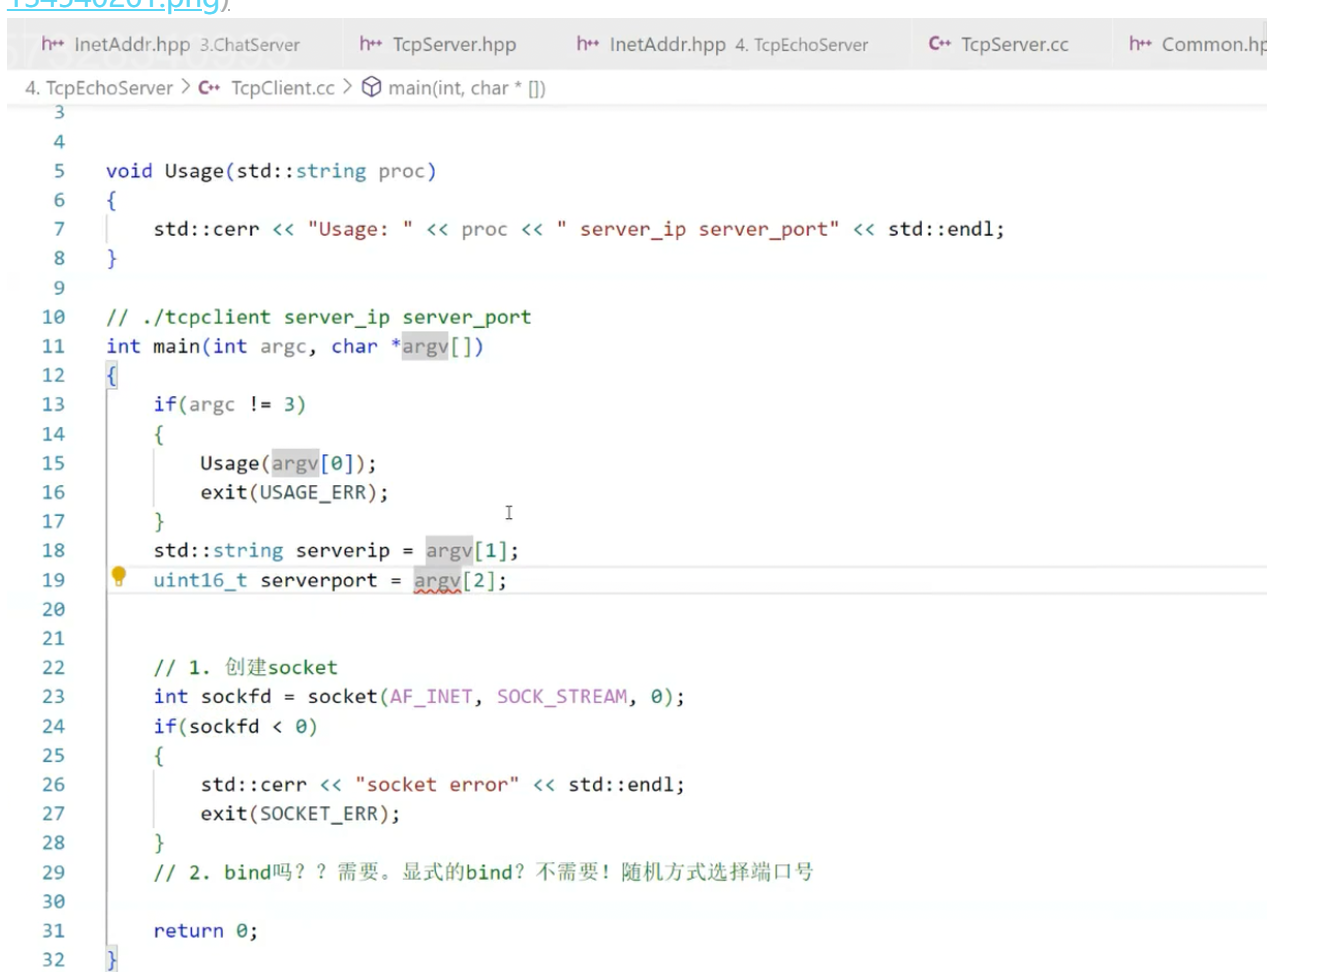
Task: Switch to the TcpServer.cc tab
Action: (1014, 44)
